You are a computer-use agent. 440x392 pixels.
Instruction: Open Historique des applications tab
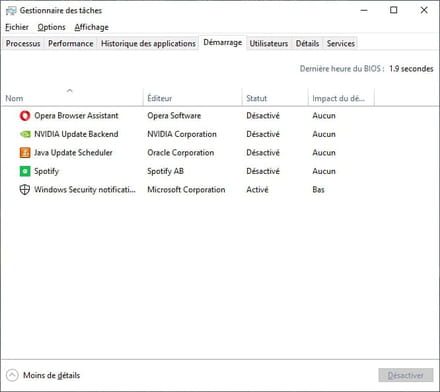point(148,44)
